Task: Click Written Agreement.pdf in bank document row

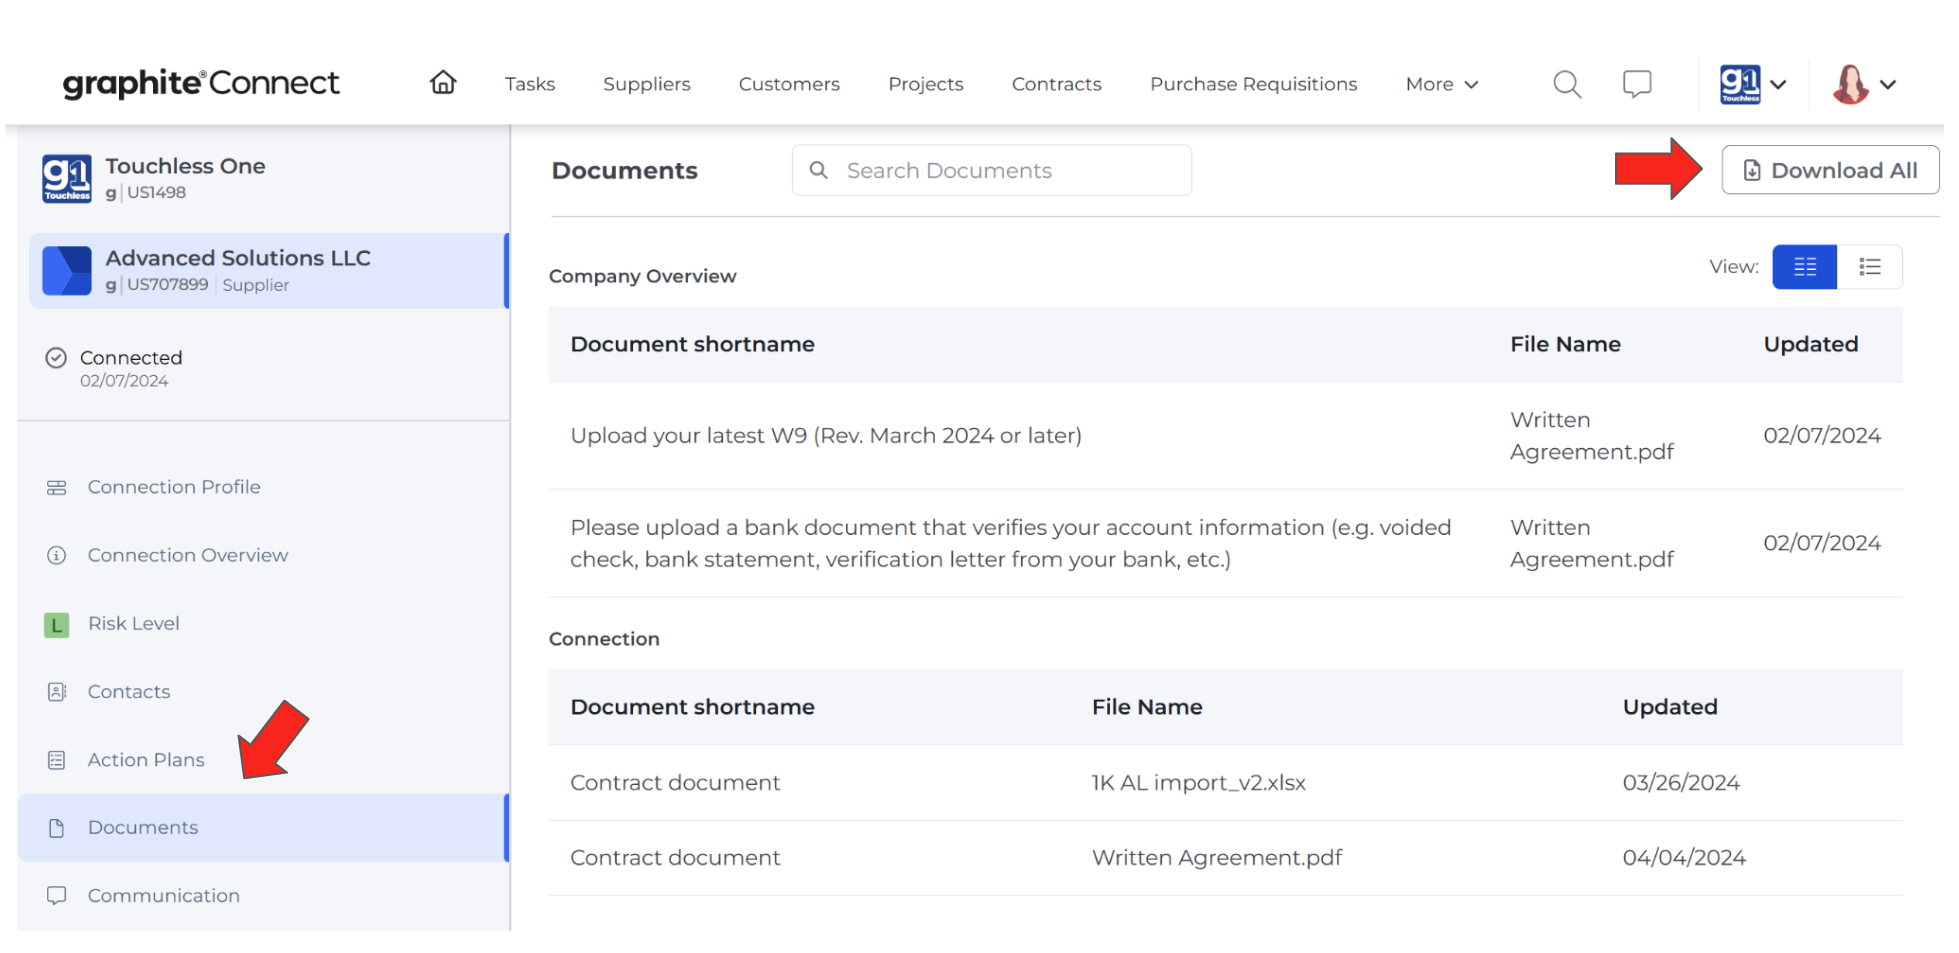Action: click(x=1591, y=543)
